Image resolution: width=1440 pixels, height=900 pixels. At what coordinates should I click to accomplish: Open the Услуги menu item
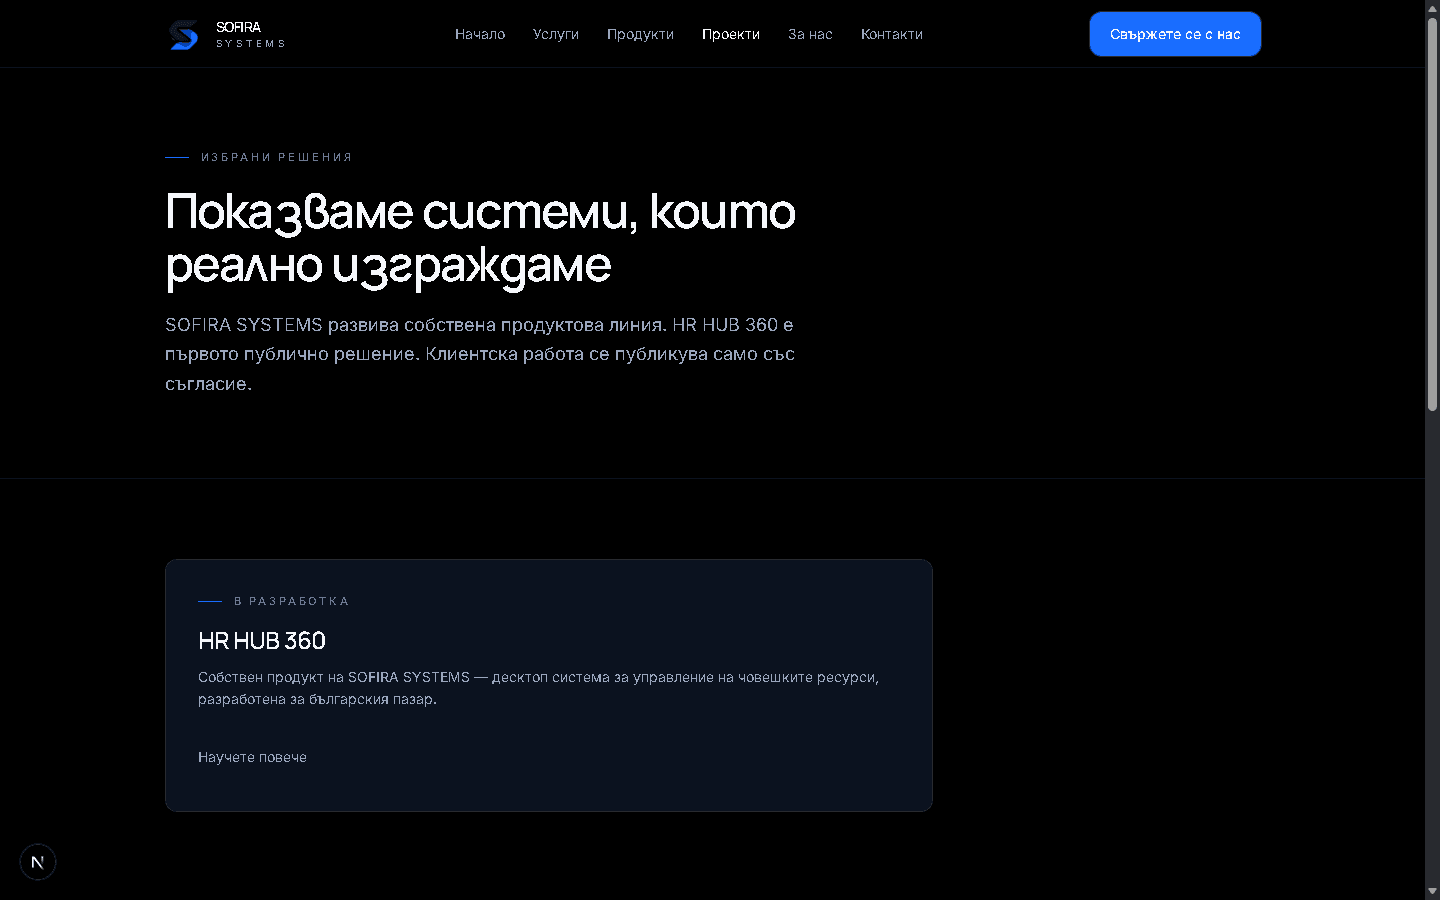(x=556, y=34)
